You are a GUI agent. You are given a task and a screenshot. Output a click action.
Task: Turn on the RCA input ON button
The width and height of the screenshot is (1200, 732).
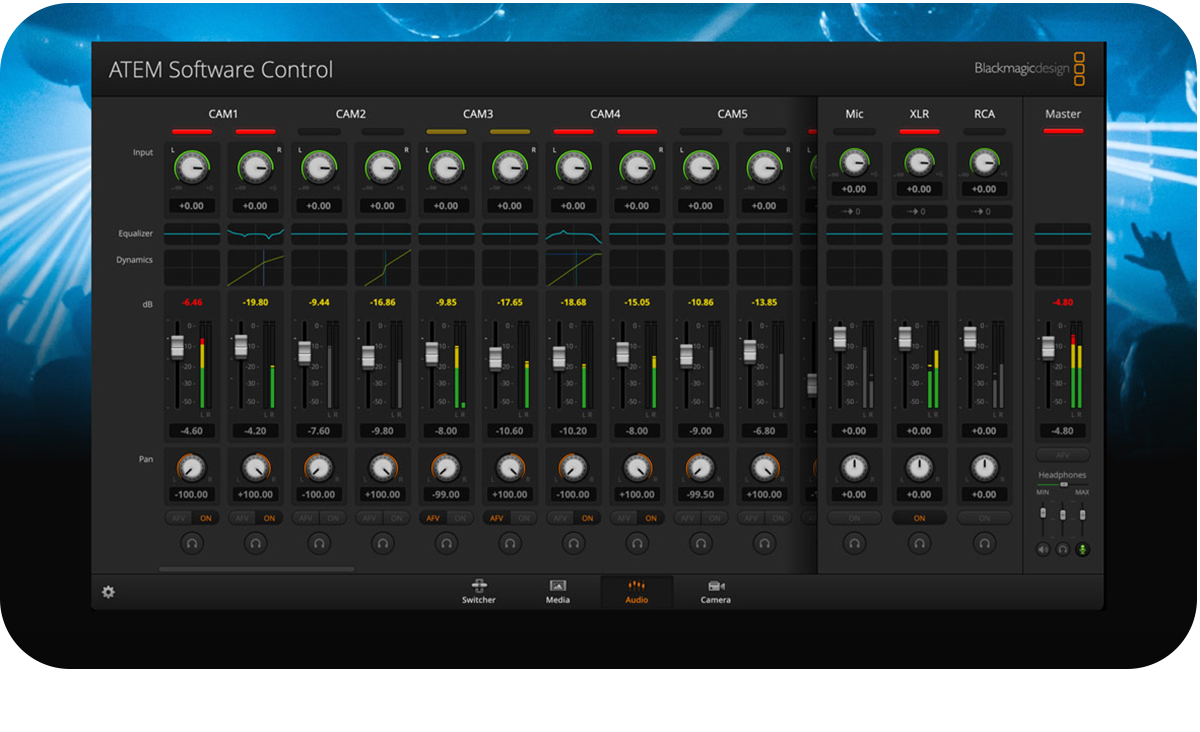(x=985, y=518)
